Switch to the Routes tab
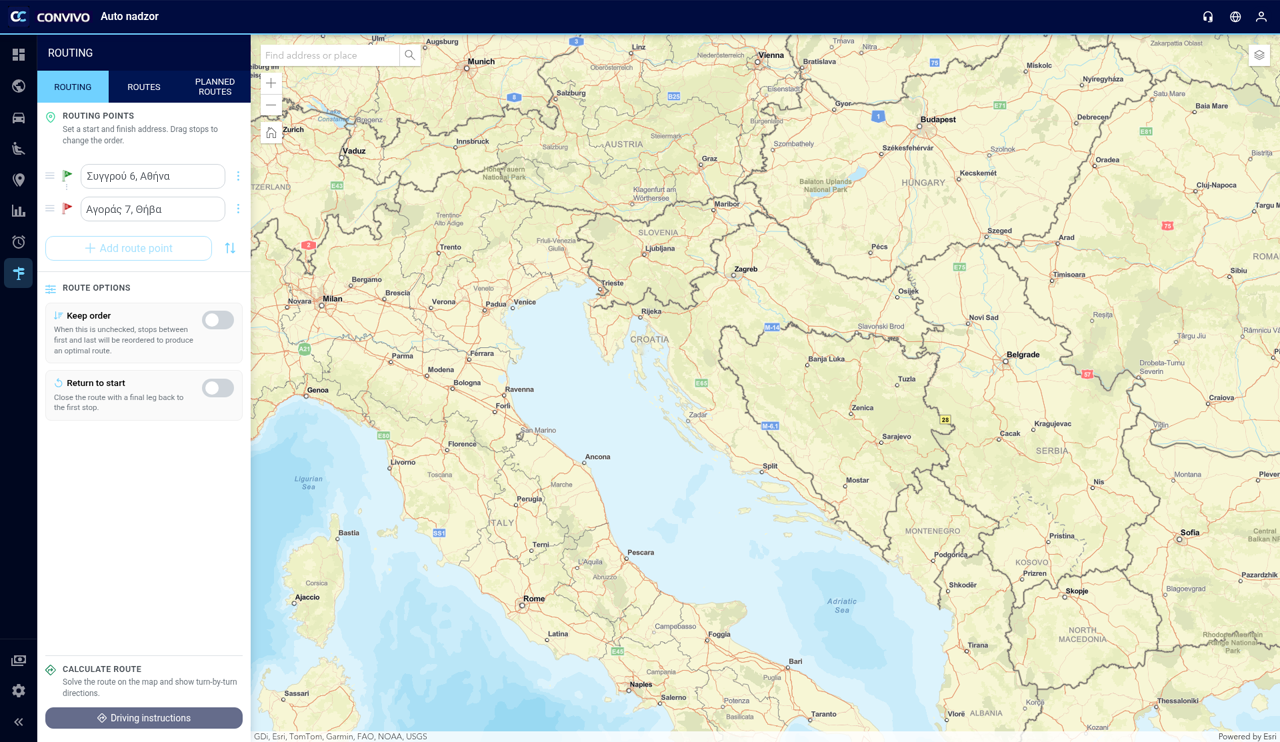 click(144, 87)
